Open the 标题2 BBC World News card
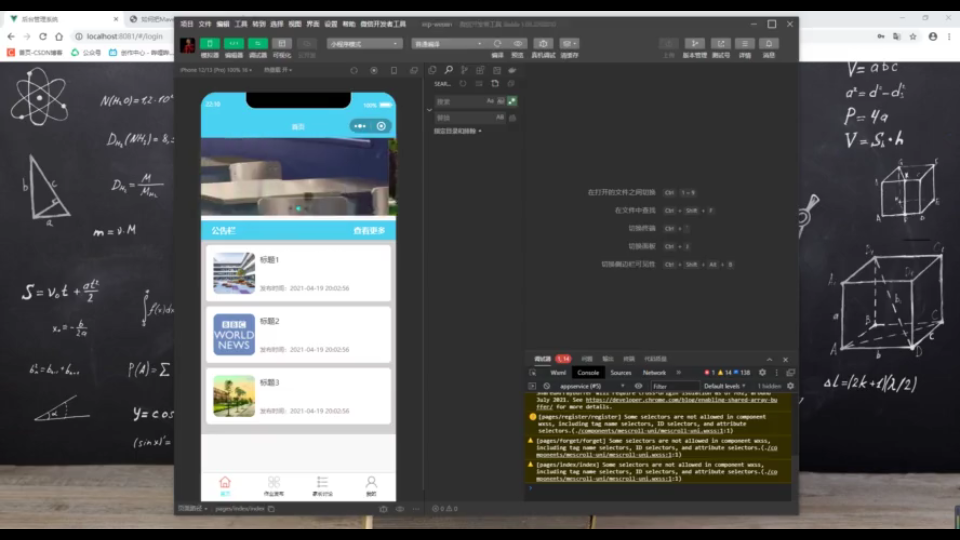The width and height of the screenshot is (960, 540). click(x=298, y=335)
